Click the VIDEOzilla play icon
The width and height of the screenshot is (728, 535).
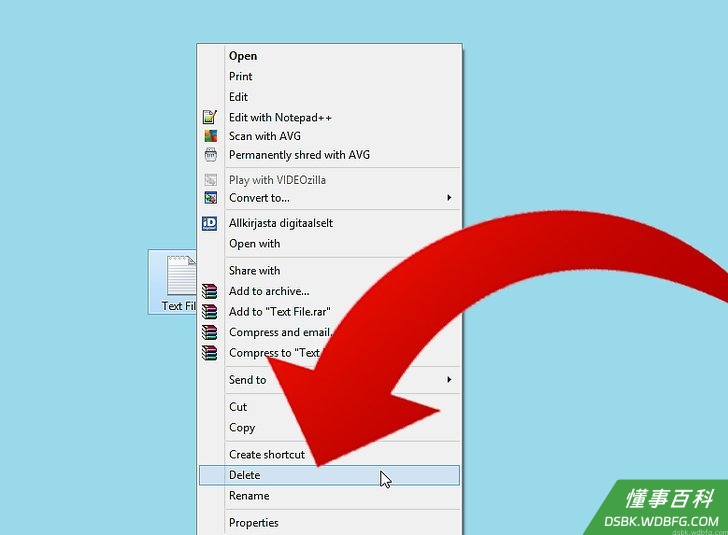pos(210,180)
